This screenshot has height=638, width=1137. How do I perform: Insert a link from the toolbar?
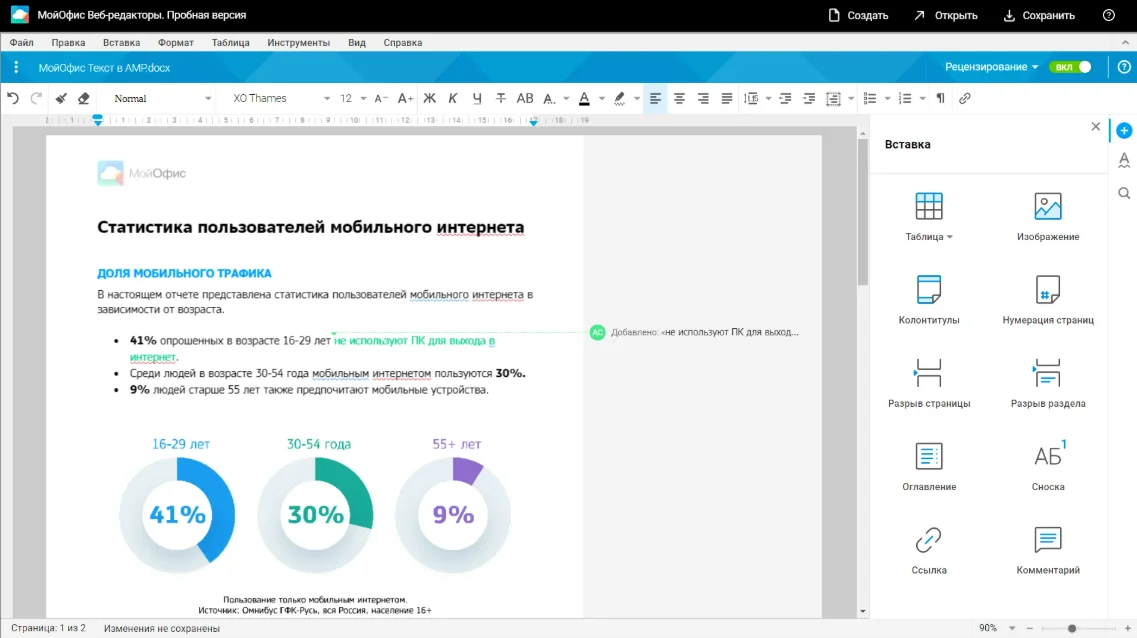pos(965,98)
